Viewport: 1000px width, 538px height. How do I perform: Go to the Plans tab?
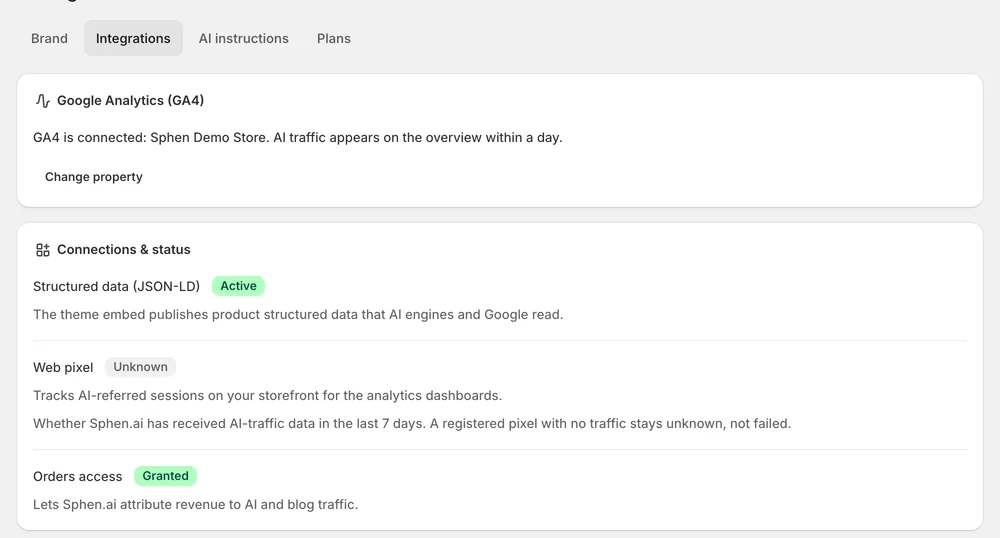point(334,38)
